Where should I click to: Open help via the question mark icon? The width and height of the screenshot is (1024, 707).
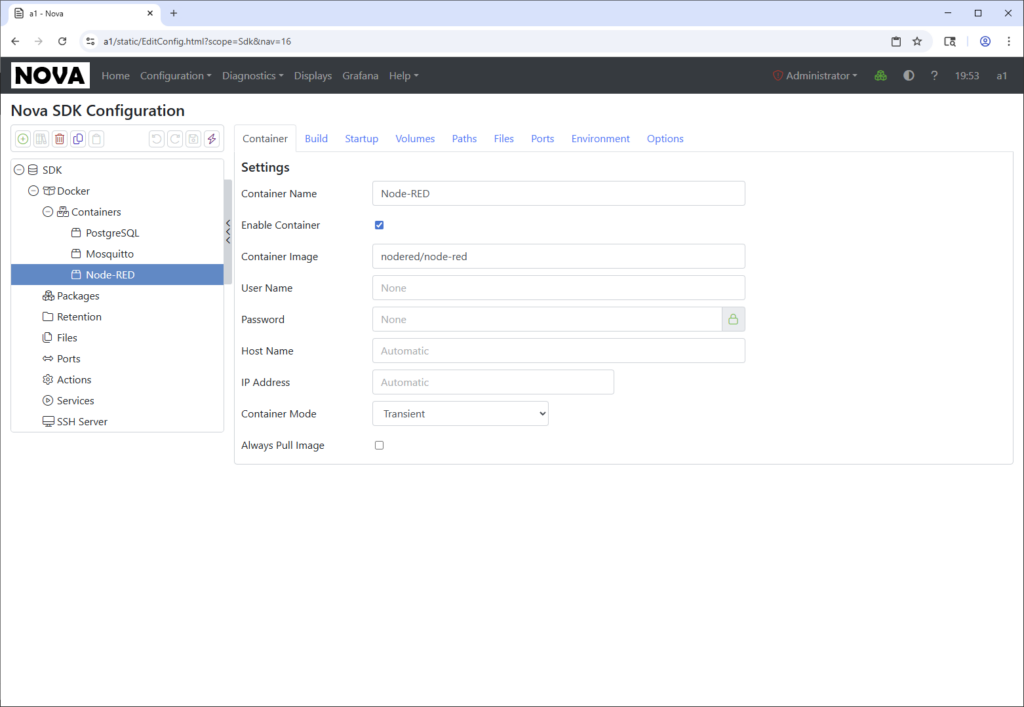pyautogui.click(x=934, y=76)
